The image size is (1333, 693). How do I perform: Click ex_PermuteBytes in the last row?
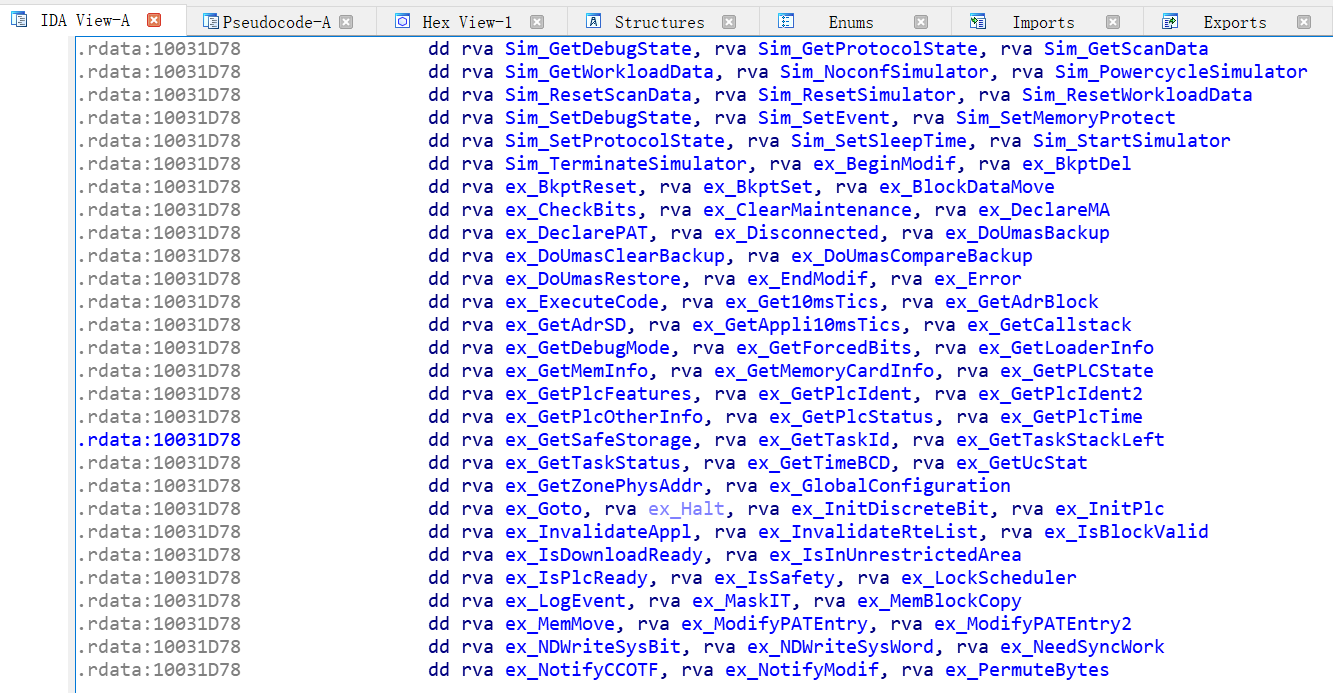click(x=1027, y=670)
